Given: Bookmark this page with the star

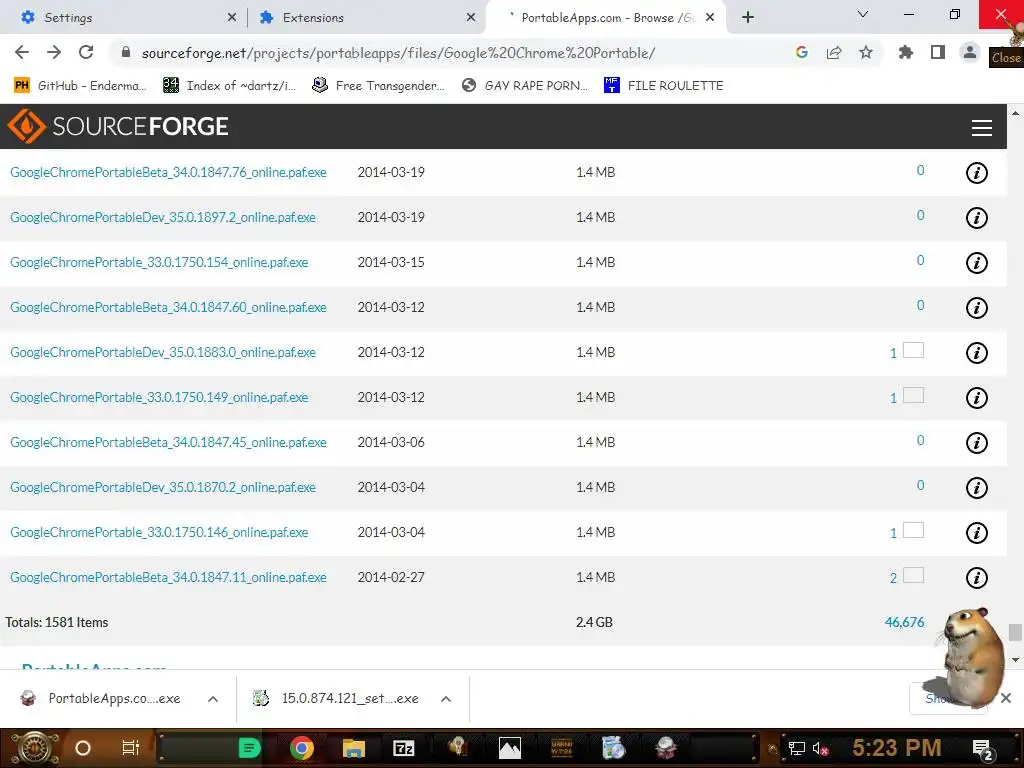Looking at the screenshot, I should pos(865,52).
